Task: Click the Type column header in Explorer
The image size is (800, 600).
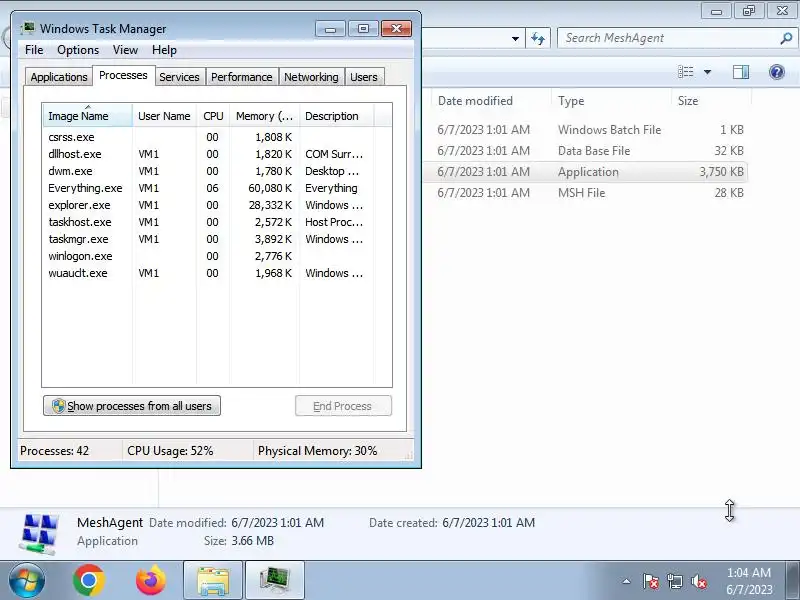Action: 611,101
